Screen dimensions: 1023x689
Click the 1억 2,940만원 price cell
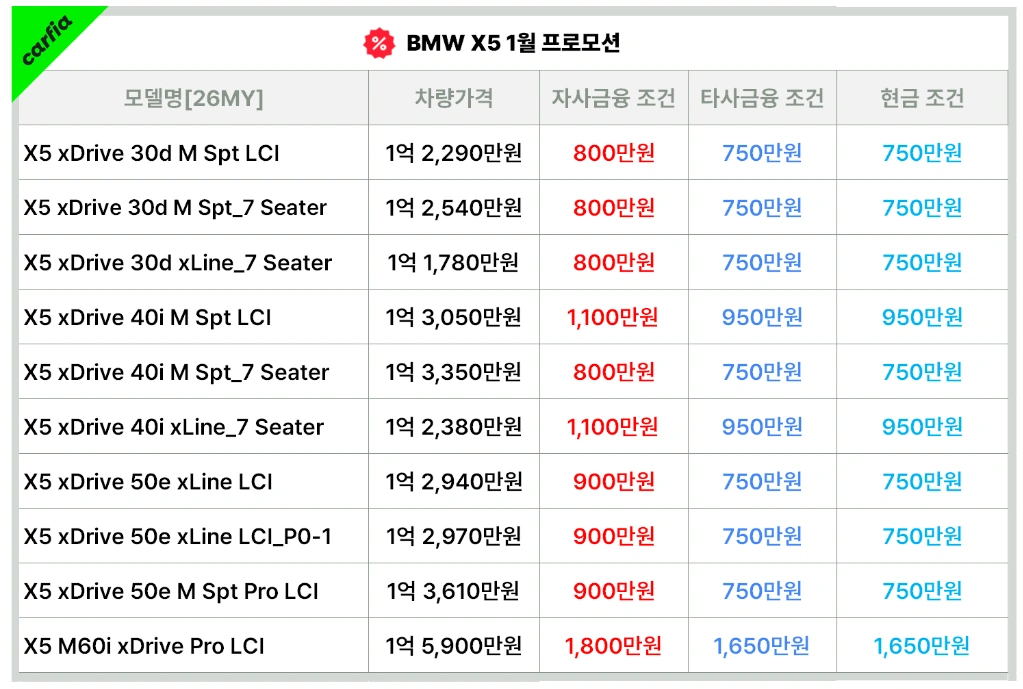pos(453,482)
